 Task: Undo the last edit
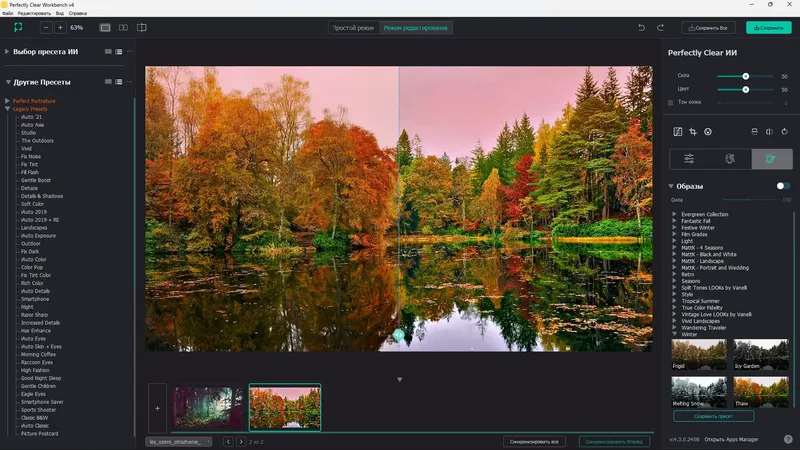[641, 28]
